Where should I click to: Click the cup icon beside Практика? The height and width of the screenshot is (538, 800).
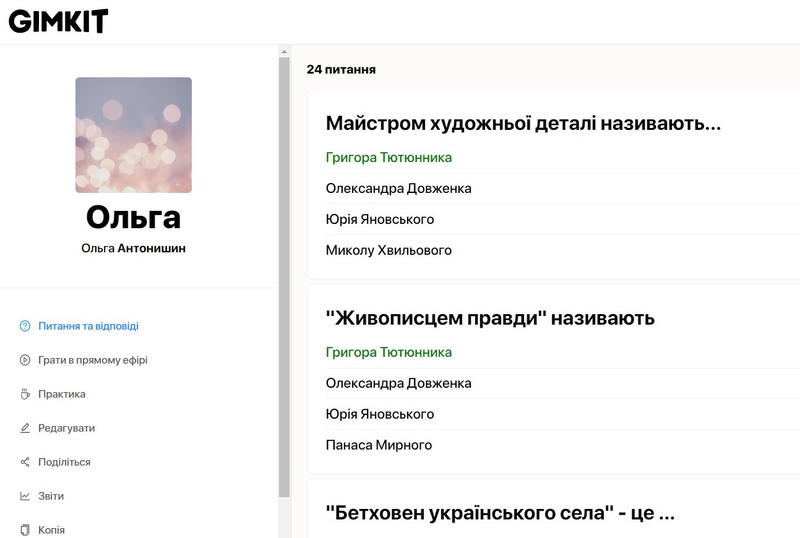(25, 394)
